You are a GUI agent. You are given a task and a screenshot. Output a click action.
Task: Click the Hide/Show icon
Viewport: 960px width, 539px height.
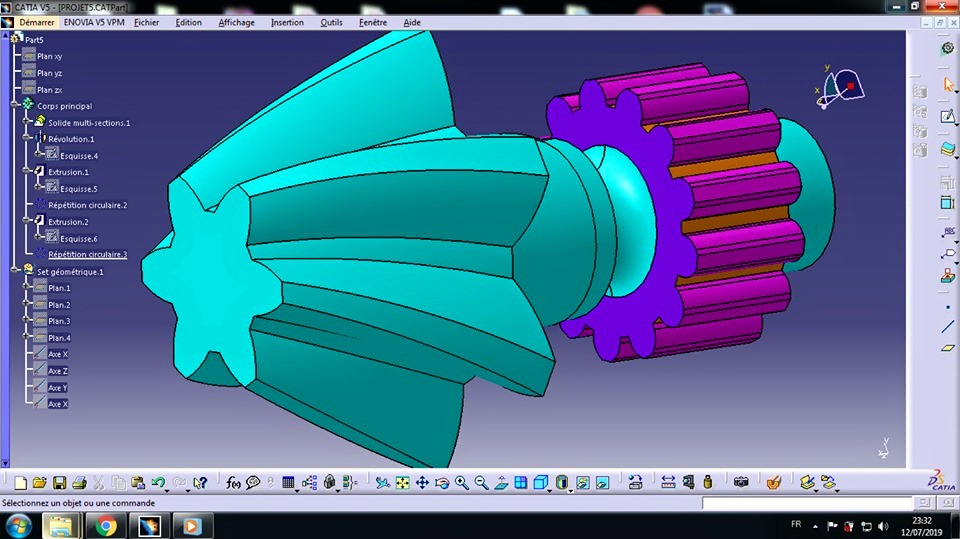pos(582,483)
